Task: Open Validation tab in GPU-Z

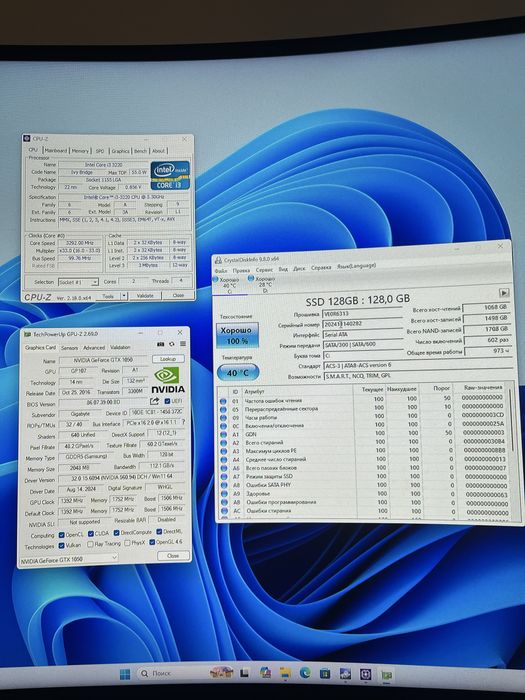Action: click(120, 347)
